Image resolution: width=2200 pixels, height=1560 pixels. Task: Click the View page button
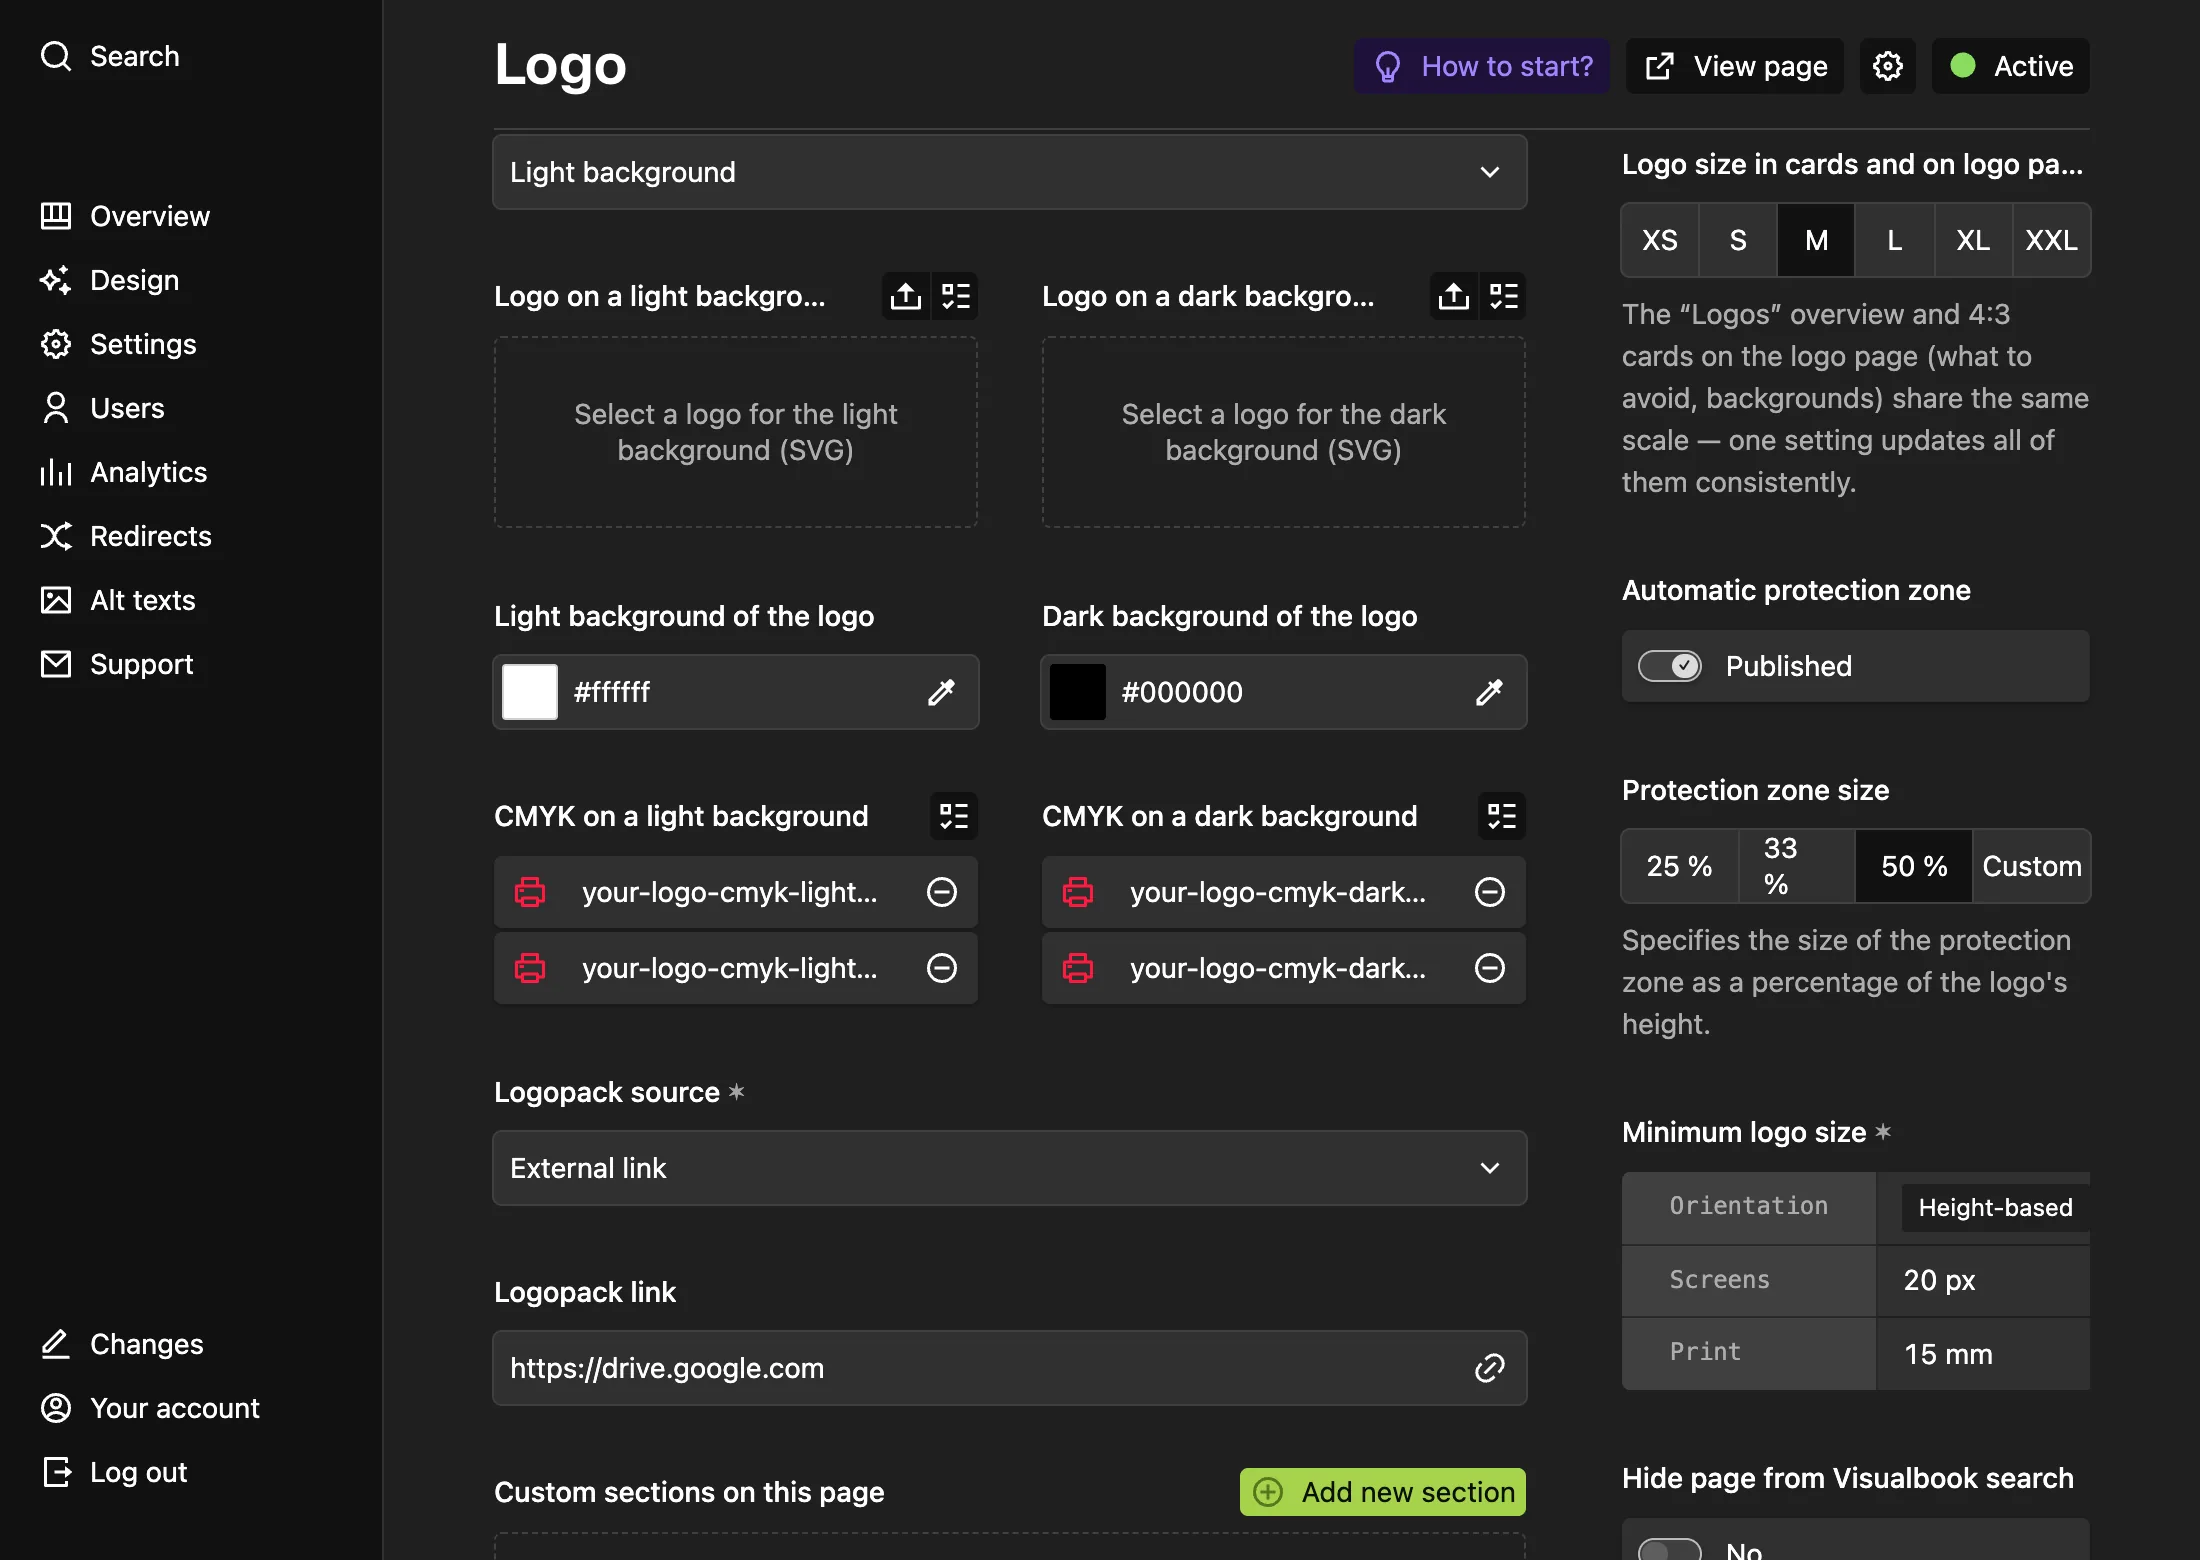pyautogui.click(x=1735, y=66)
